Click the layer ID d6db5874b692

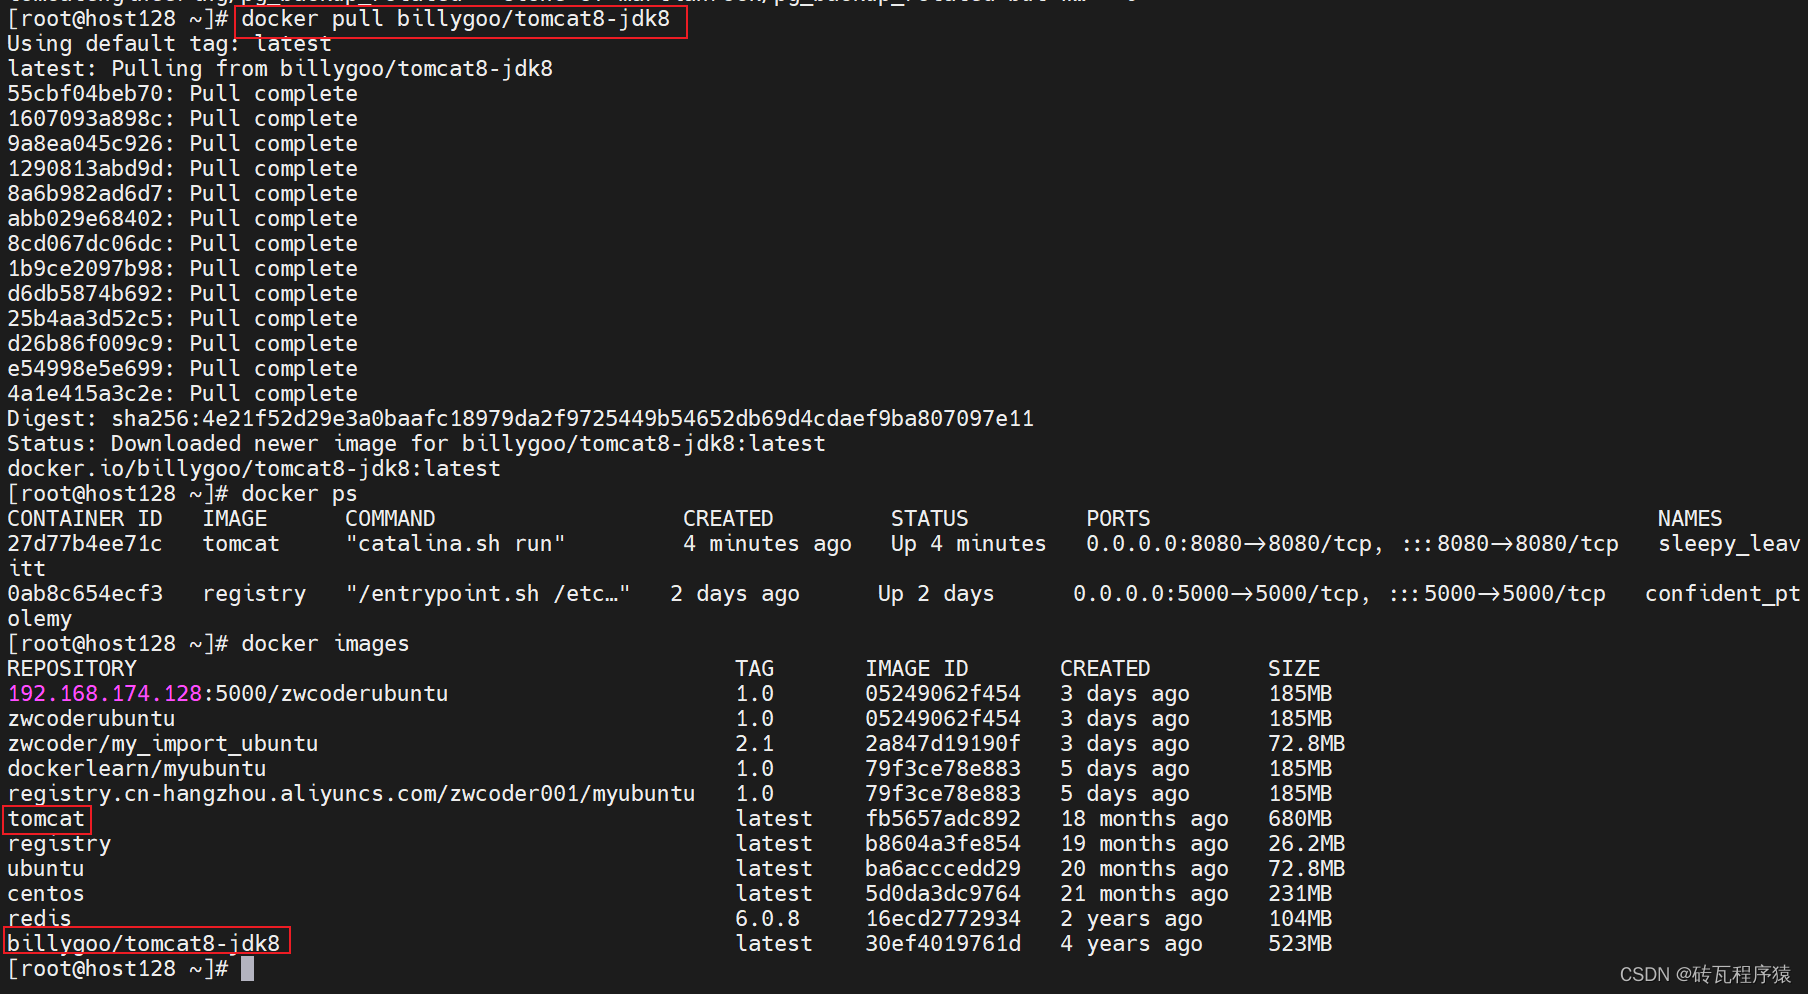[85, 294]
